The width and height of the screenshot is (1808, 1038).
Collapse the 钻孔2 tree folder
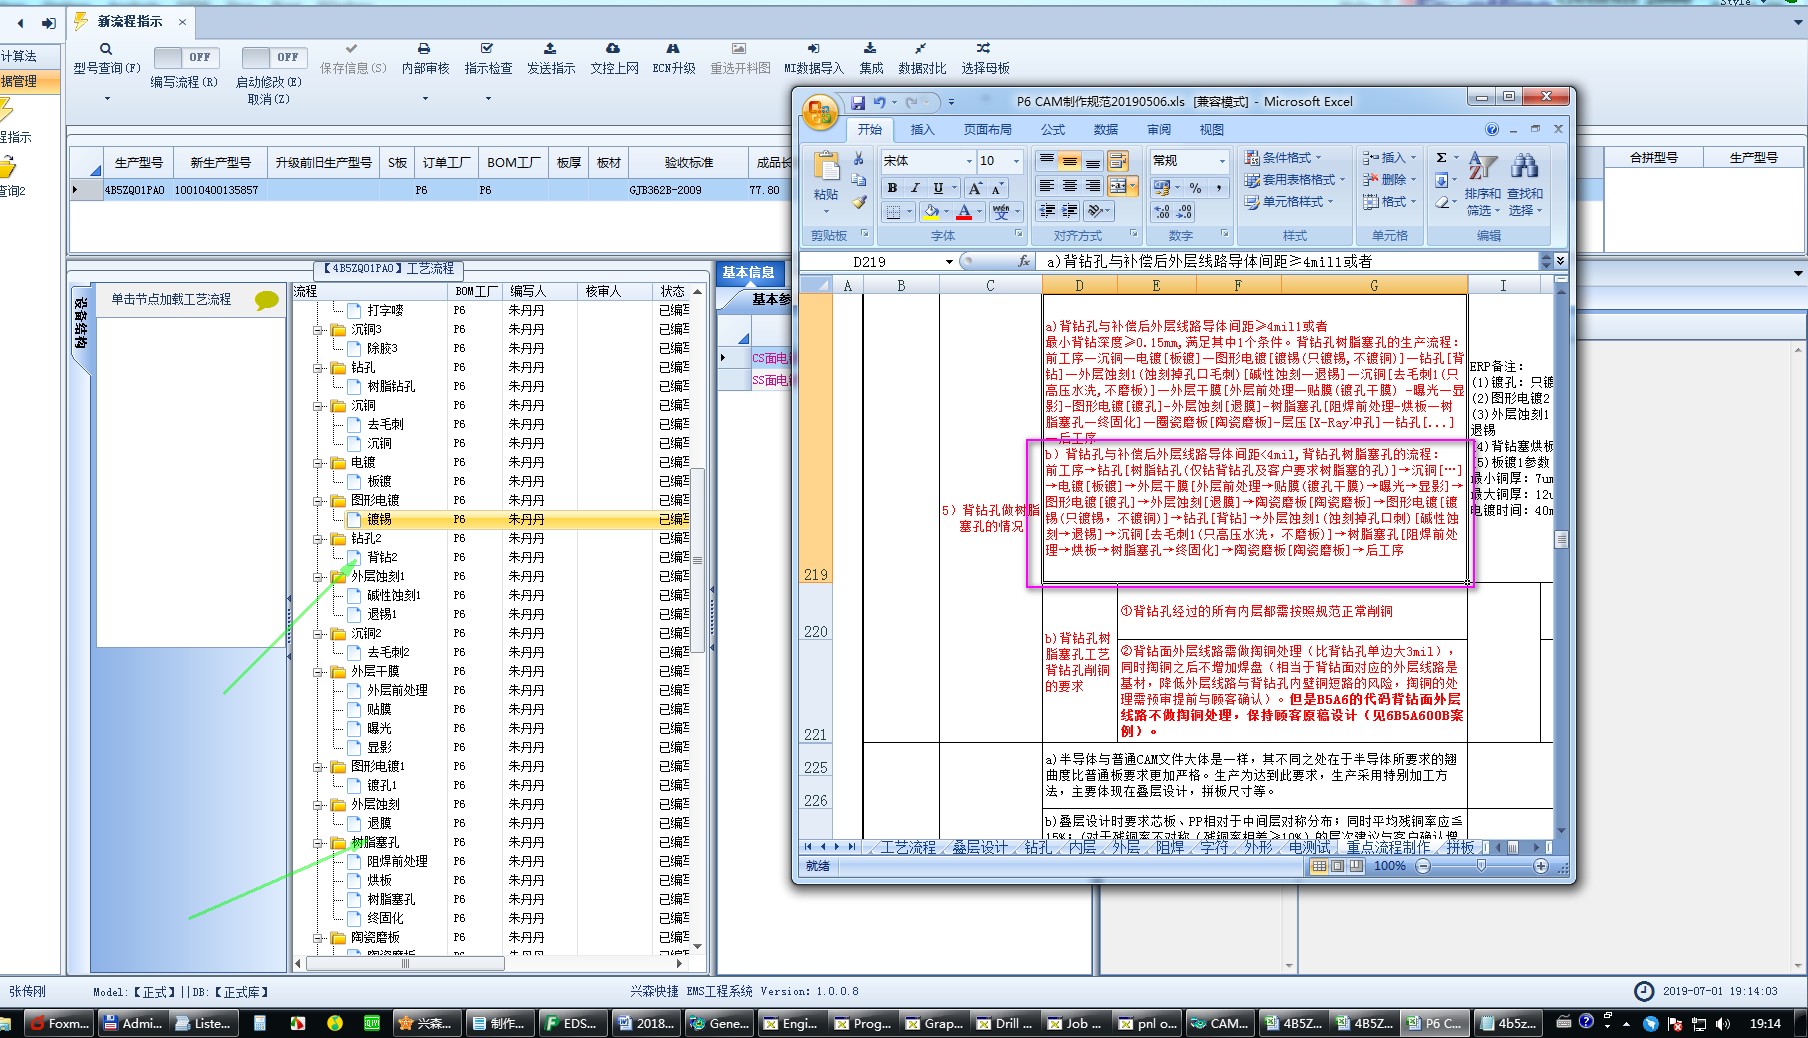point(320,538)
